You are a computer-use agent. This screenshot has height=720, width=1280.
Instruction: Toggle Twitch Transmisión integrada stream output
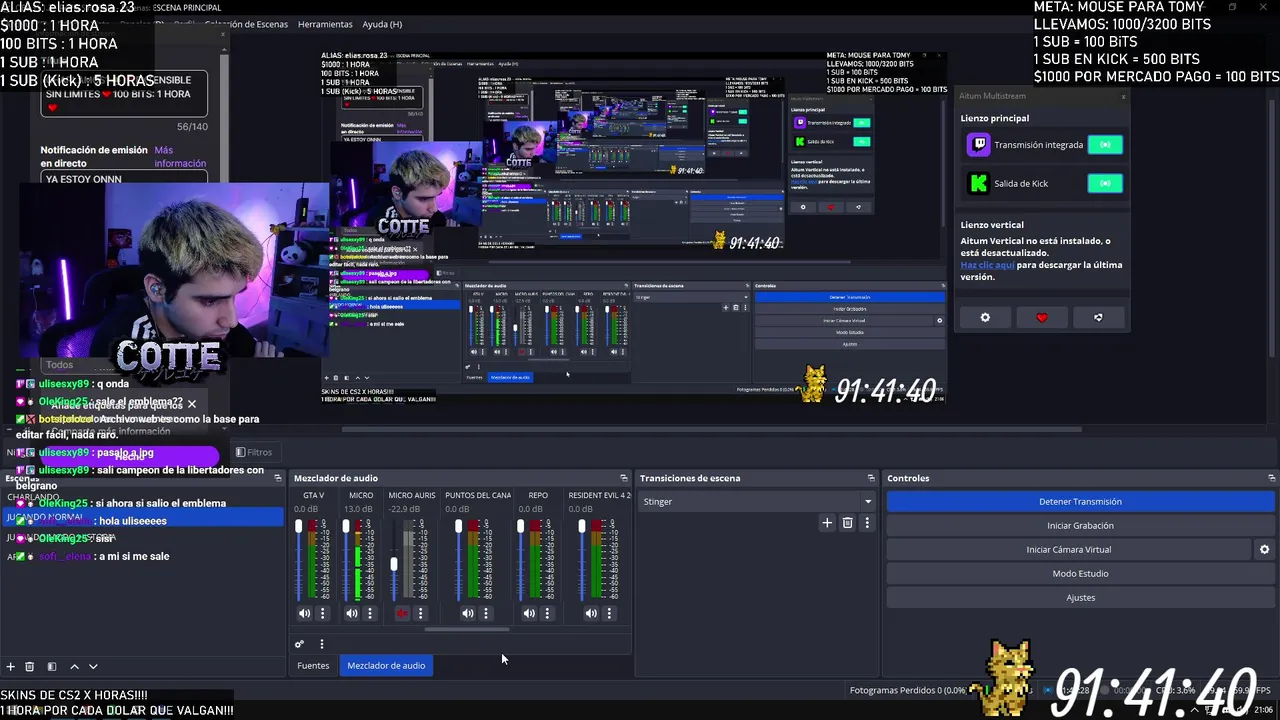(1105, 145)
